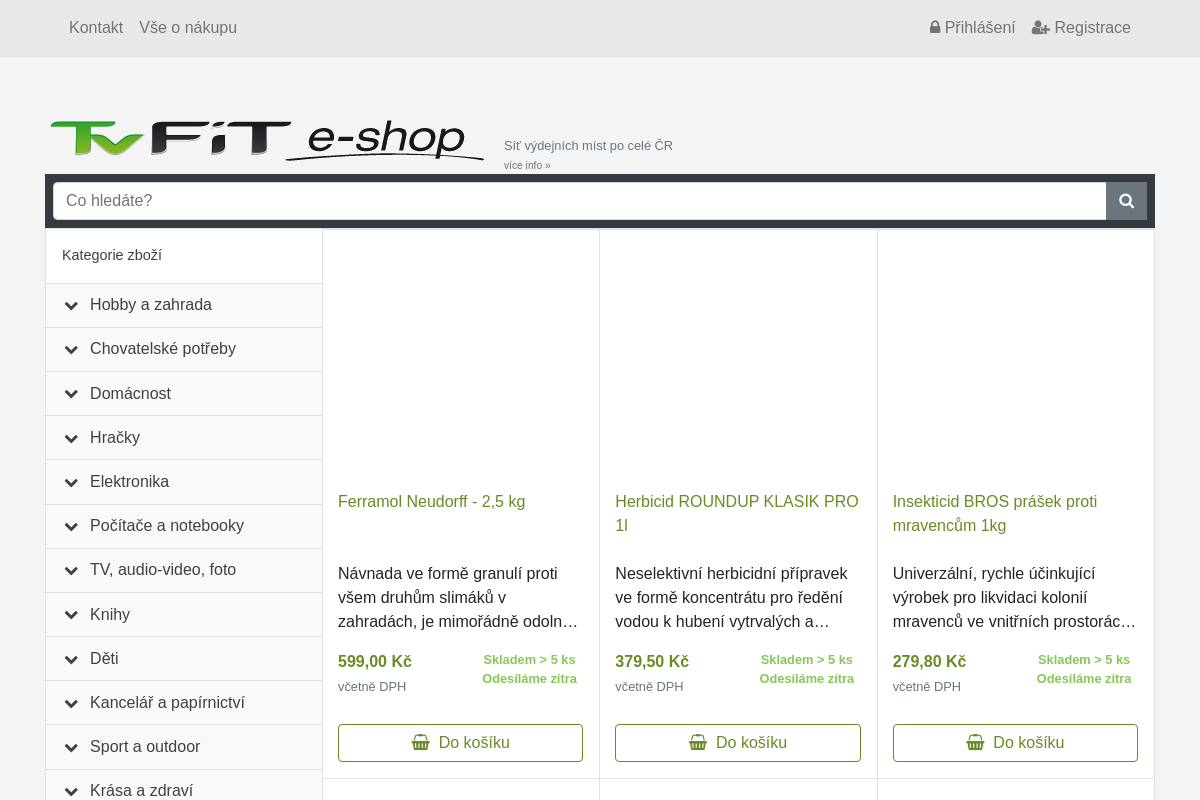Open Insekticid BROS prášek proti mravencům product
The image size is (1200, 800).
pyautogui.click(x=995, y=513)
